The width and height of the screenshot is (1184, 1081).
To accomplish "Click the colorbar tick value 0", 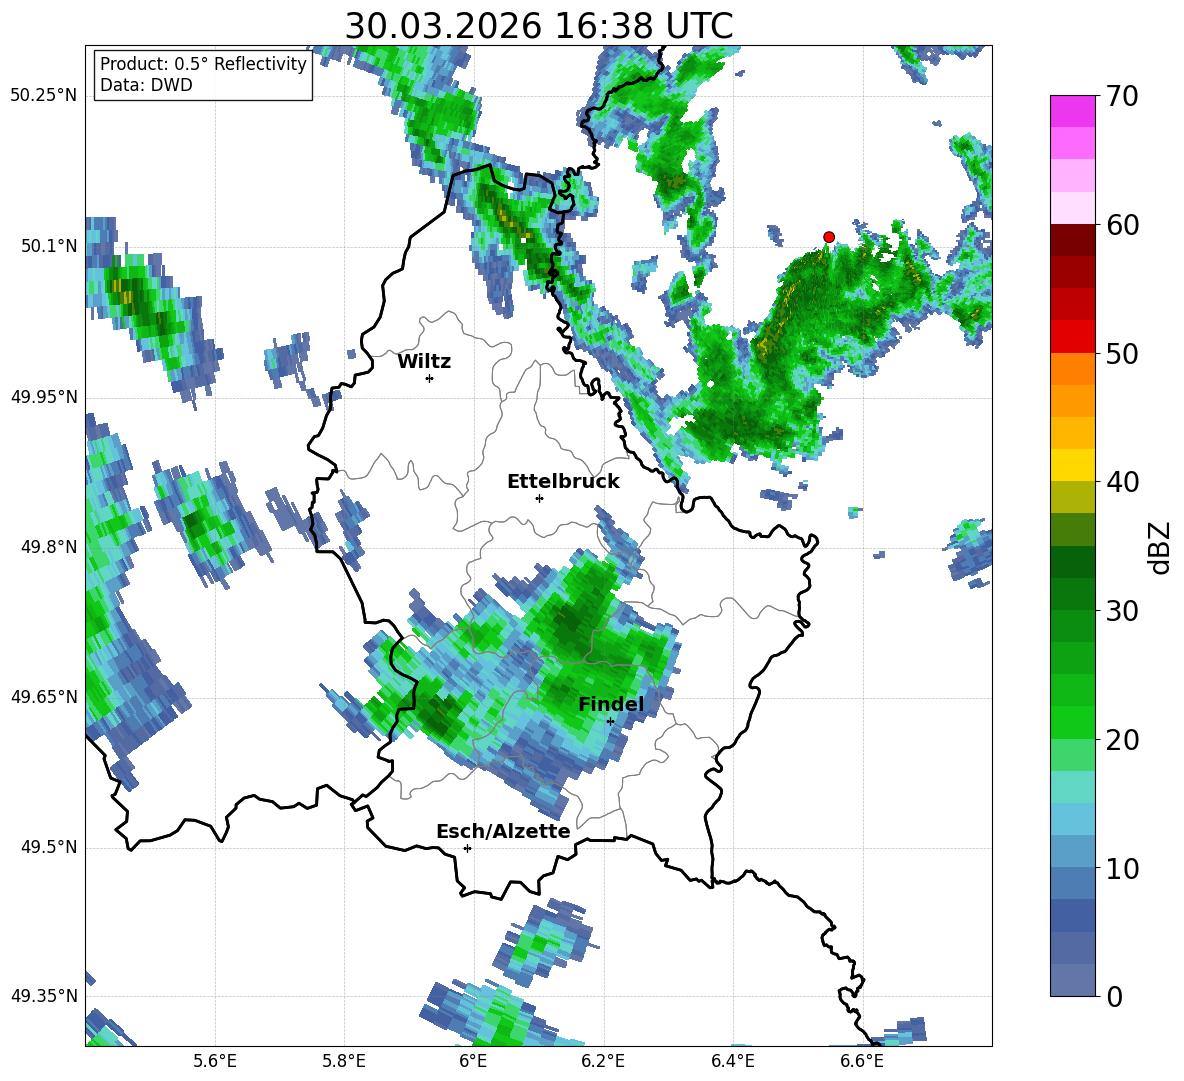I will (x=1114, y=997).
